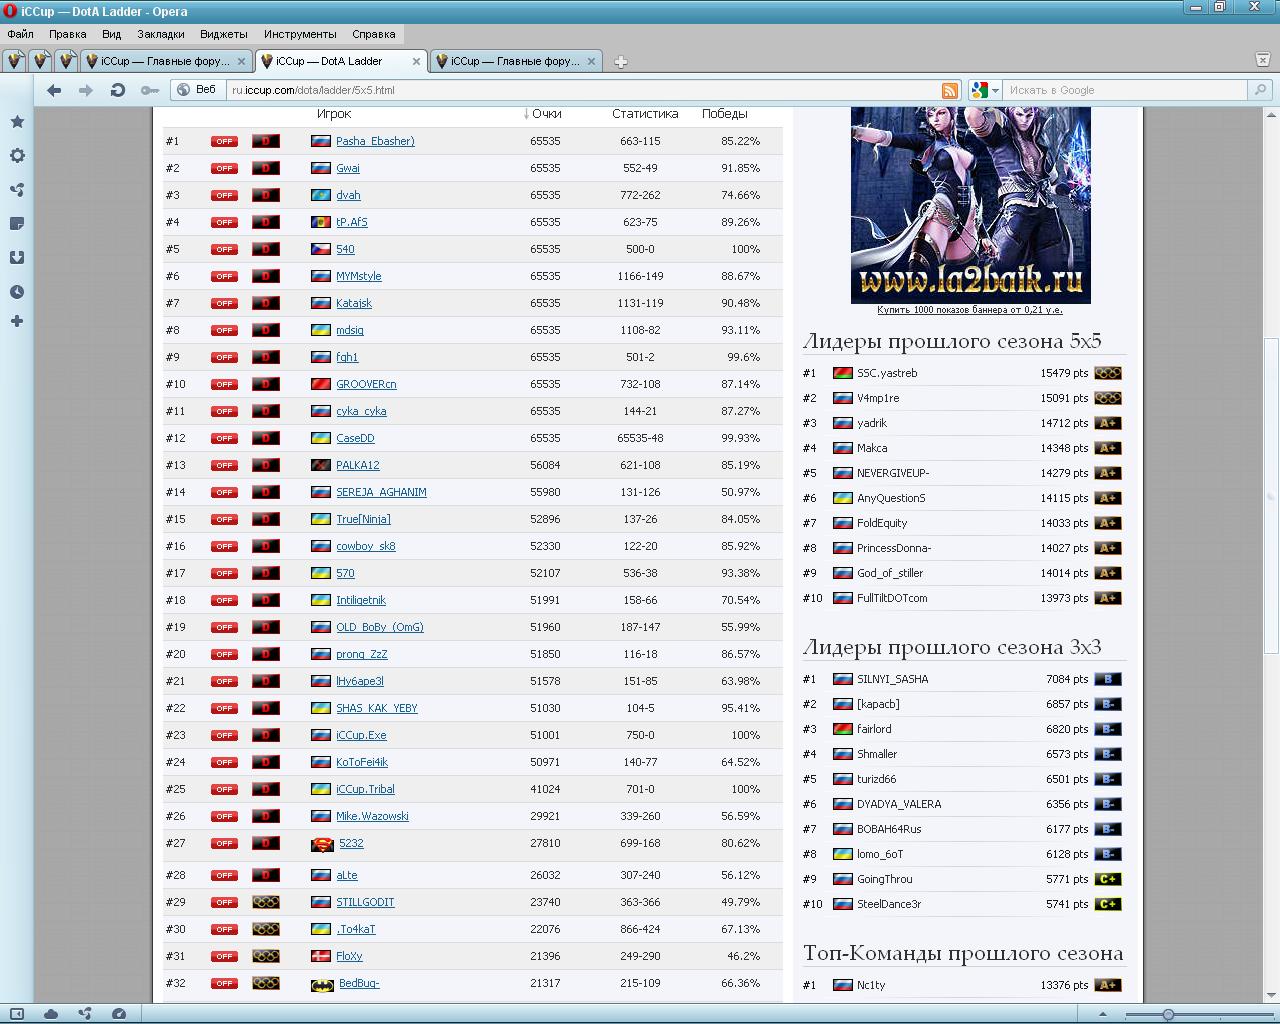1280x1024 pixels.
Task: Open player profile 'MYMstyle'
Action: 359,276
